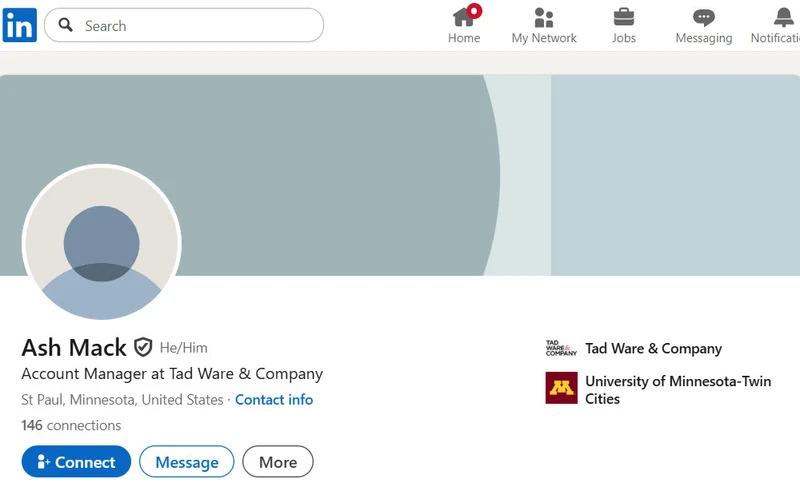Viewport: 800px width, 498px height.
Task: View the 146 connections list
Action: pyautogui.click(x=71, y=425)
